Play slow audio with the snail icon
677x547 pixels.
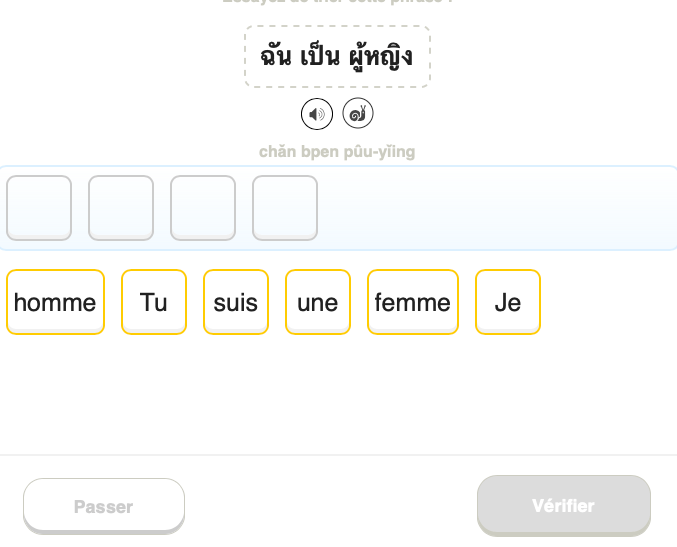point(358,114)
